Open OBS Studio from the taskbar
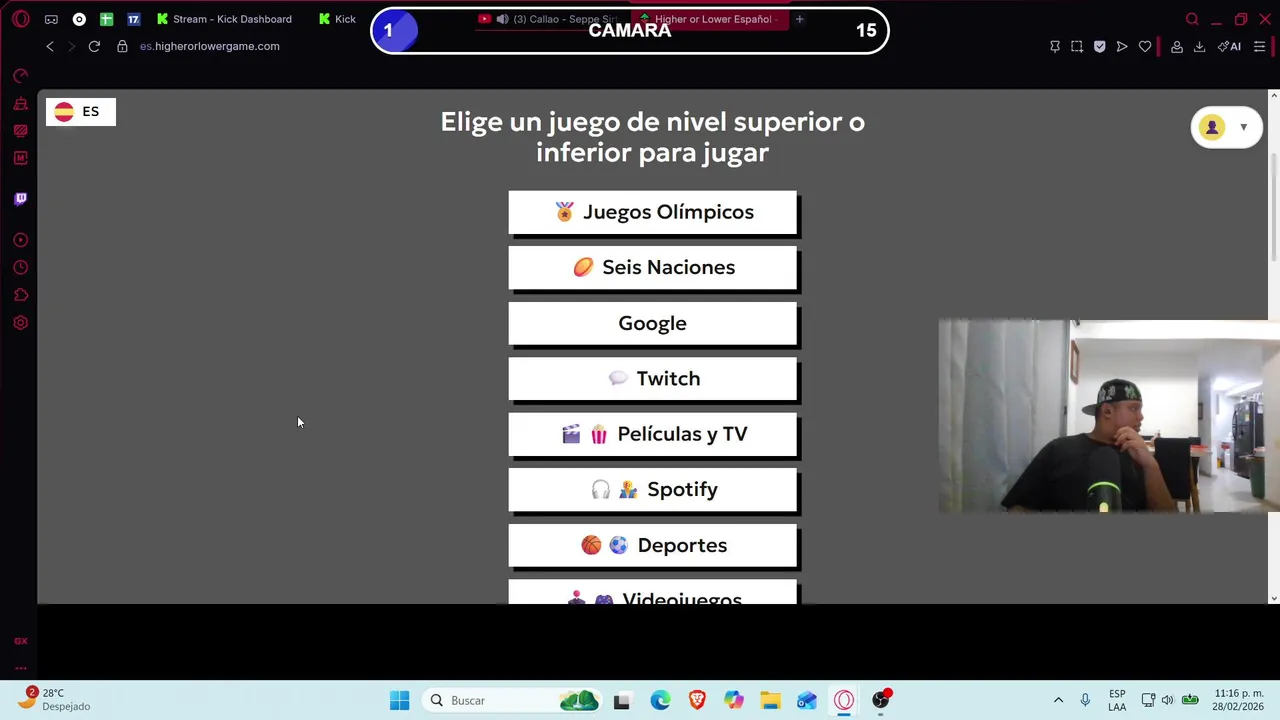The height and width of the screenshot is (720, 1280). tap(880, 700)
